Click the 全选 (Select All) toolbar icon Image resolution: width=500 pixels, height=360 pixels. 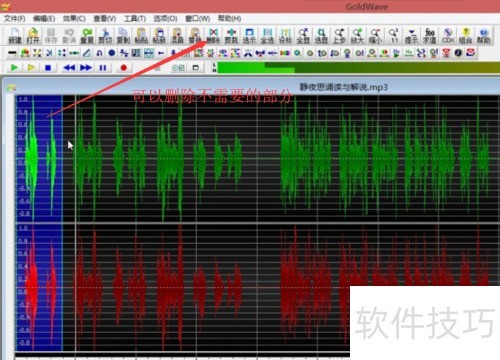[267, 36]
